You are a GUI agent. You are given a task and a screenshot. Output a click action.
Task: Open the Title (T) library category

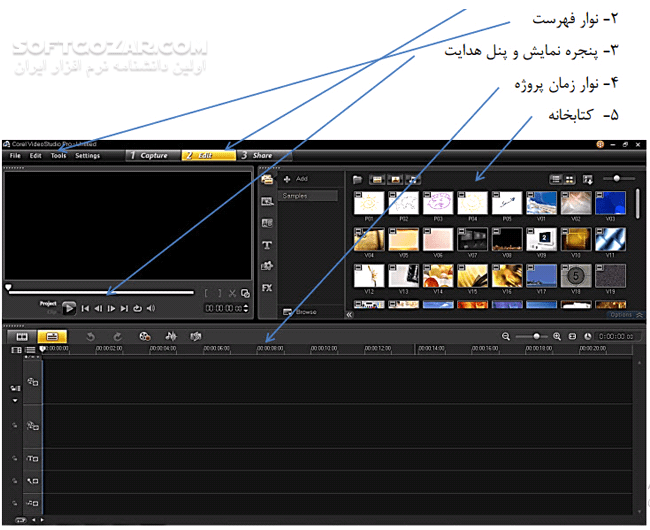[x=267, y=245]
